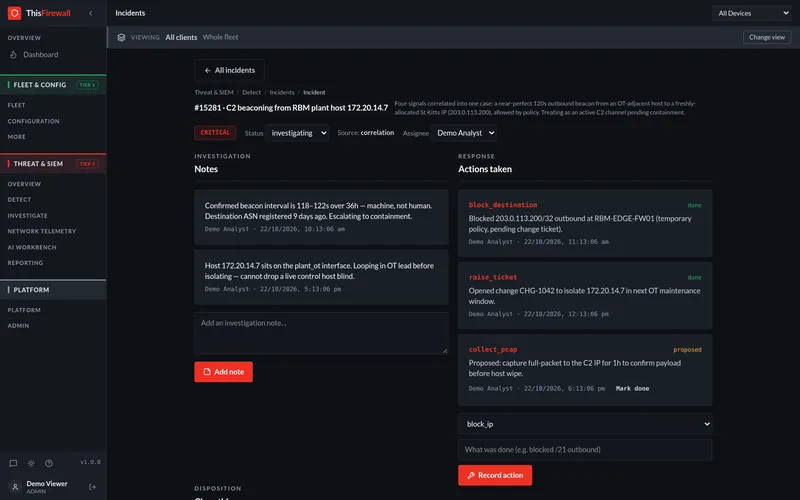Click the layers icon beside VIEWING

tap(121, 37)
